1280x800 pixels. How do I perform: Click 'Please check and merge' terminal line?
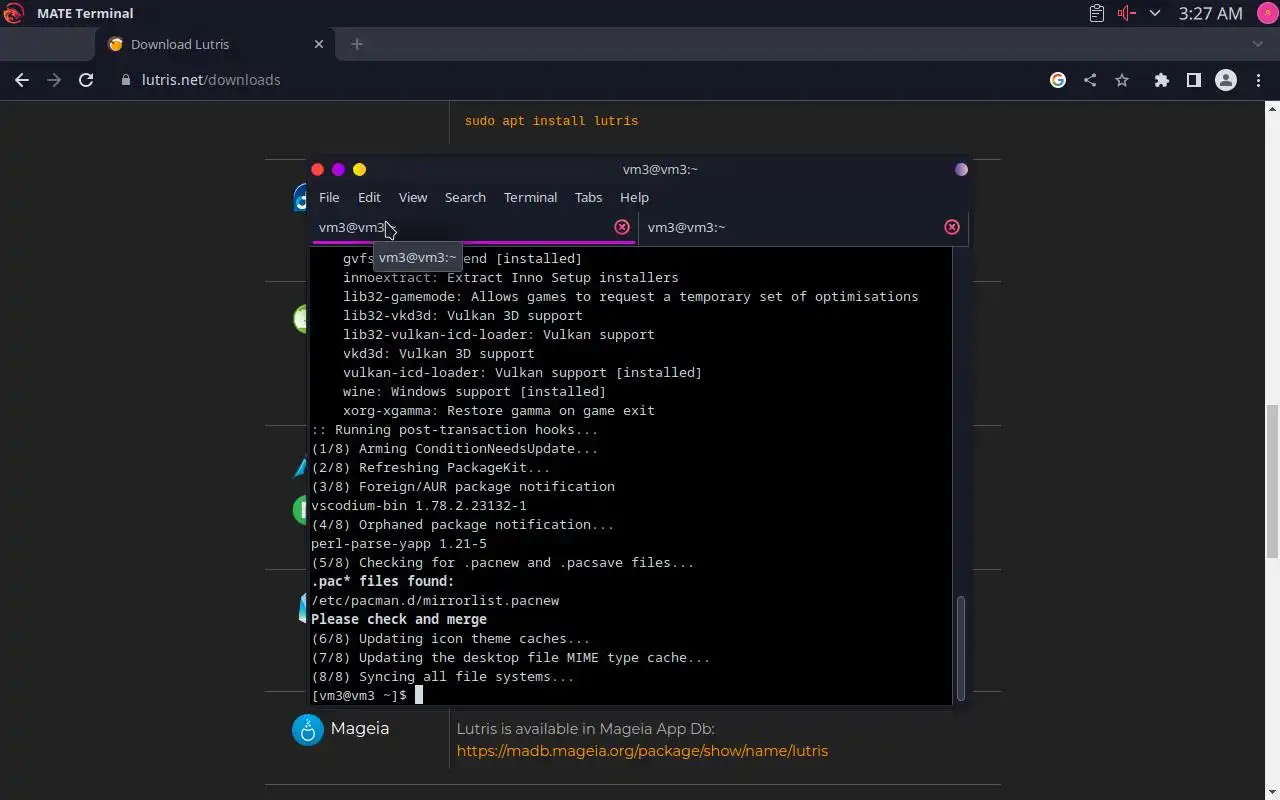(x=399, y=620)
